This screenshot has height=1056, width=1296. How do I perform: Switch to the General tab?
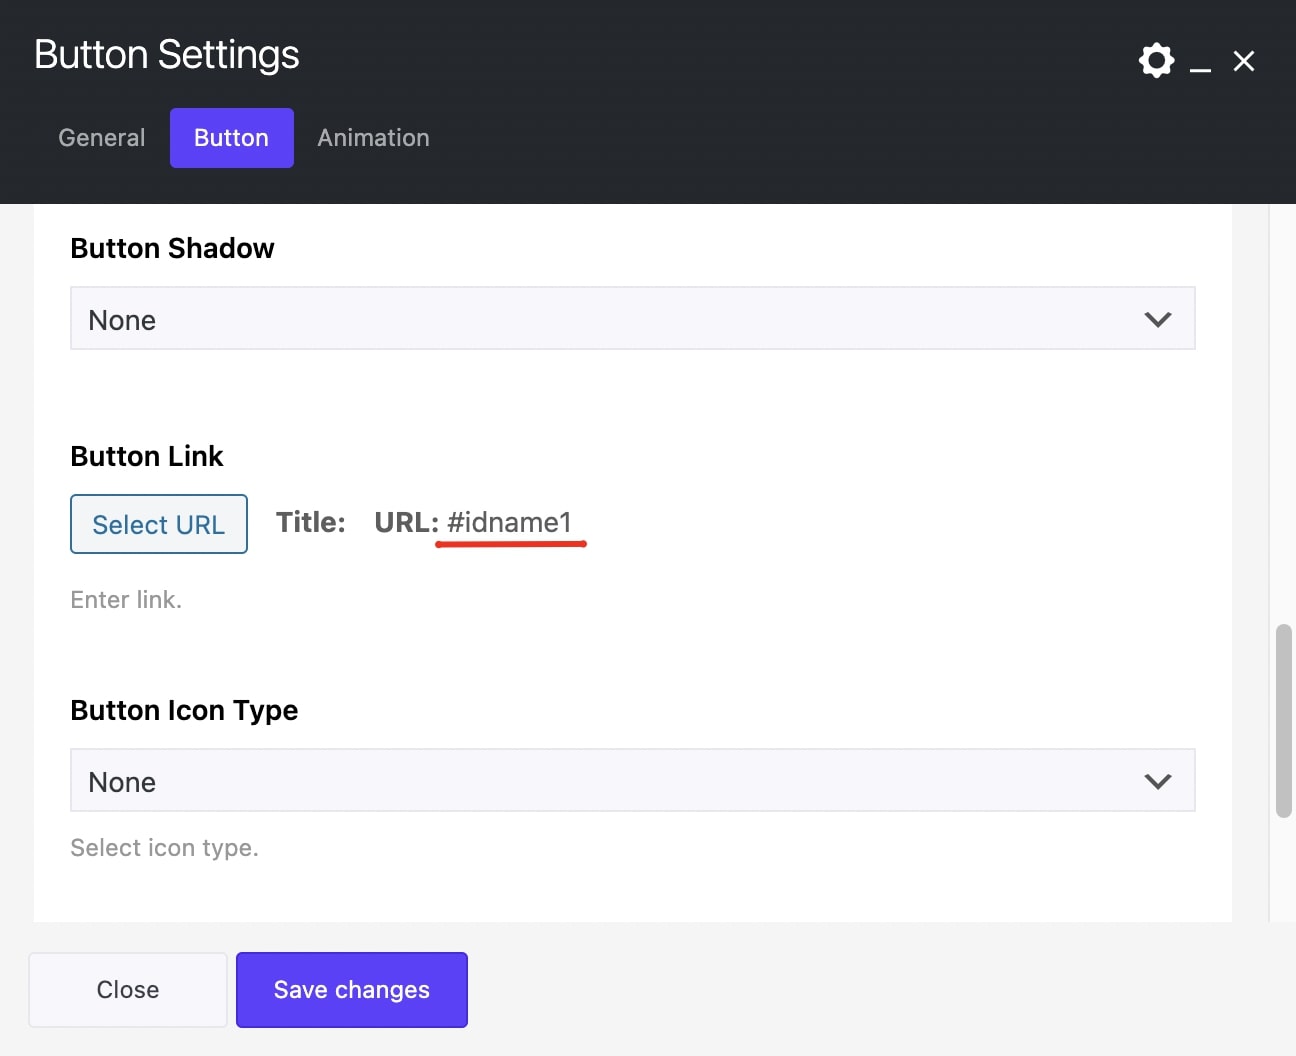pos(102,138)
